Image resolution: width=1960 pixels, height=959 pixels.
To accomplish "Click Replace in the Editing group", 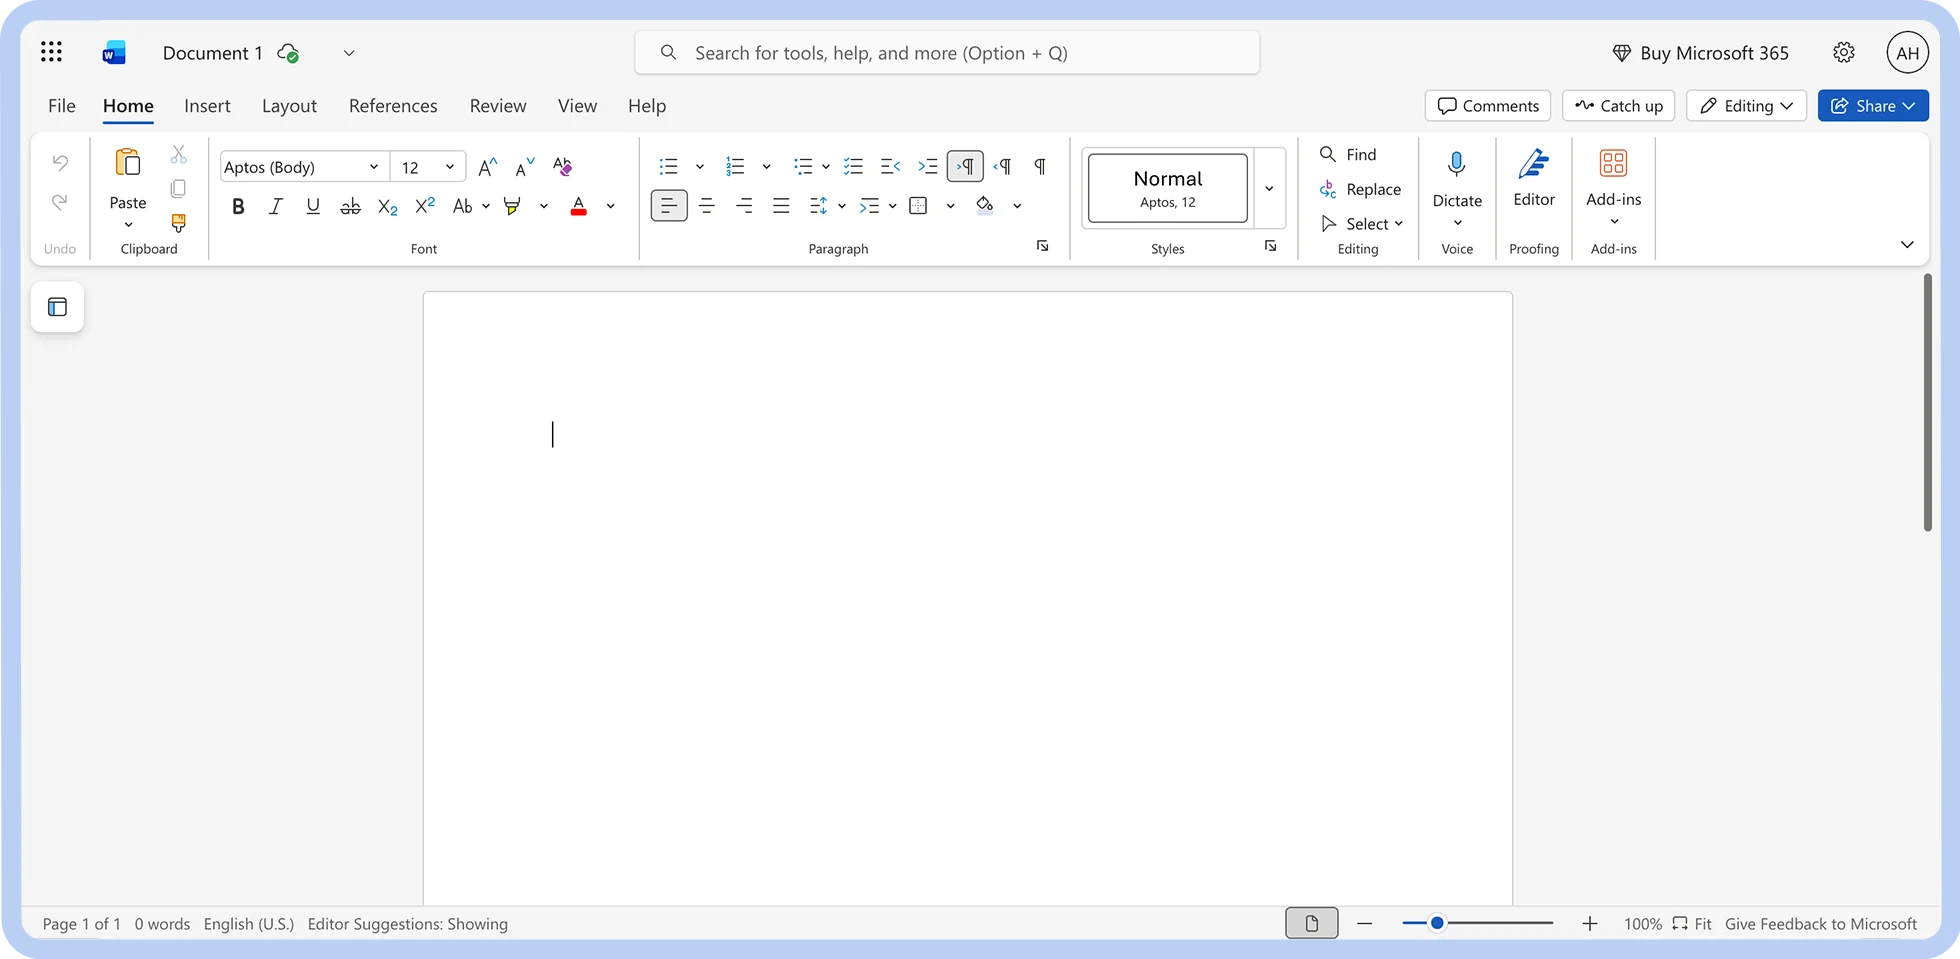I will coord(1360,189).
